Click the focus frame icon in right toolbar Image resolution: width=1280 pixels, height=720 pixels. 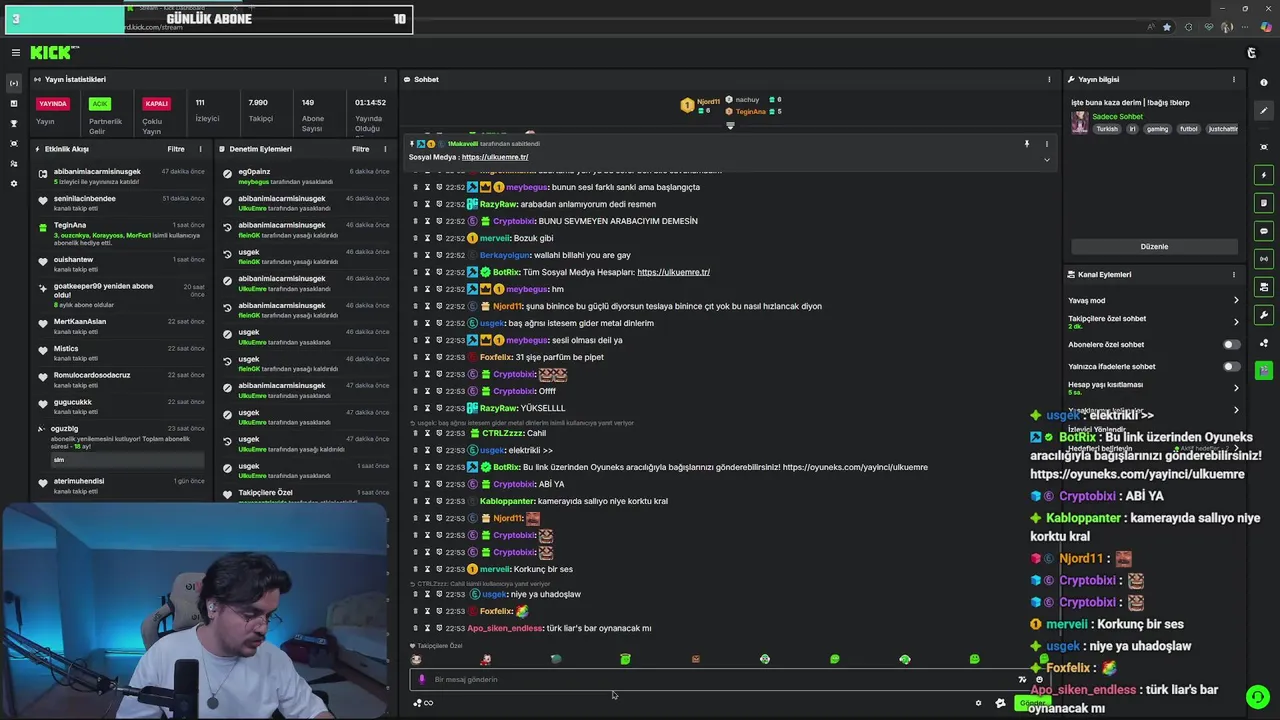click(x=1264, y=147)
